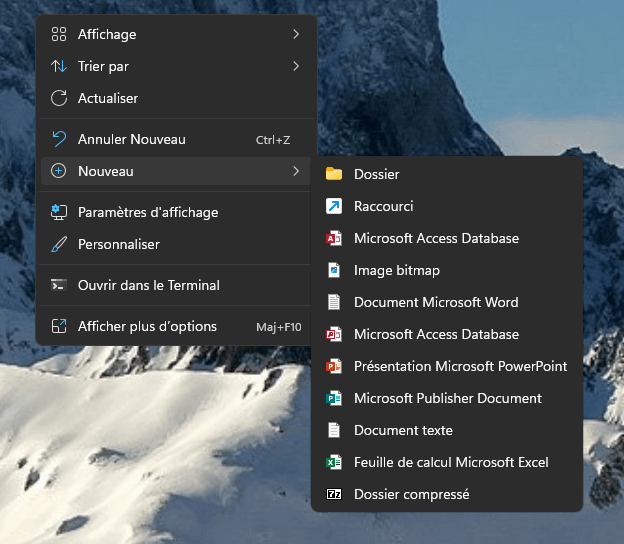This screenshot has width=624, height=544.
Task: Select Microsoft Access Database just below Raccourci
Action: pyautogui.click(x=447, y=238)
